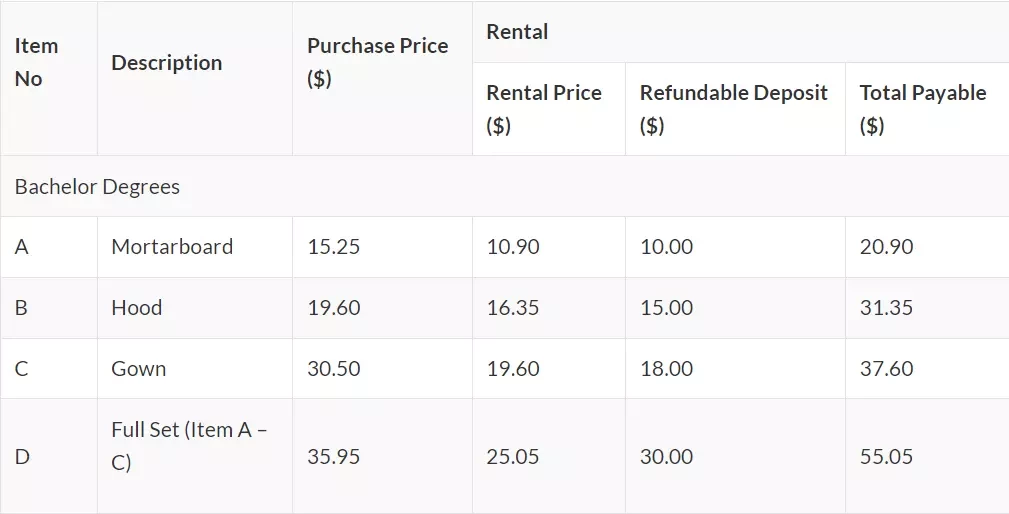Click the Rental group header
This screenshot has width=1009, height=514.
click(x=741, y=32)
